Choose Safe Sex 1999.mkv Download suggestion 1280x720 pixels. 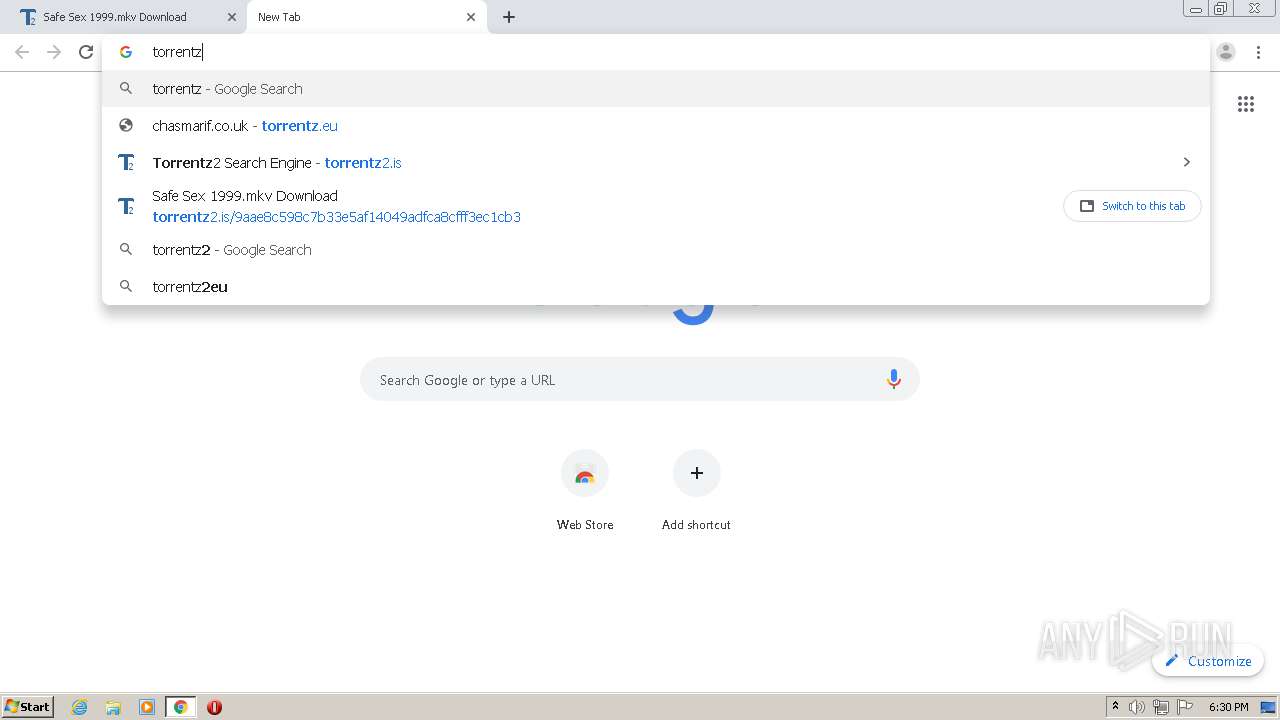(x=656, y=206)
